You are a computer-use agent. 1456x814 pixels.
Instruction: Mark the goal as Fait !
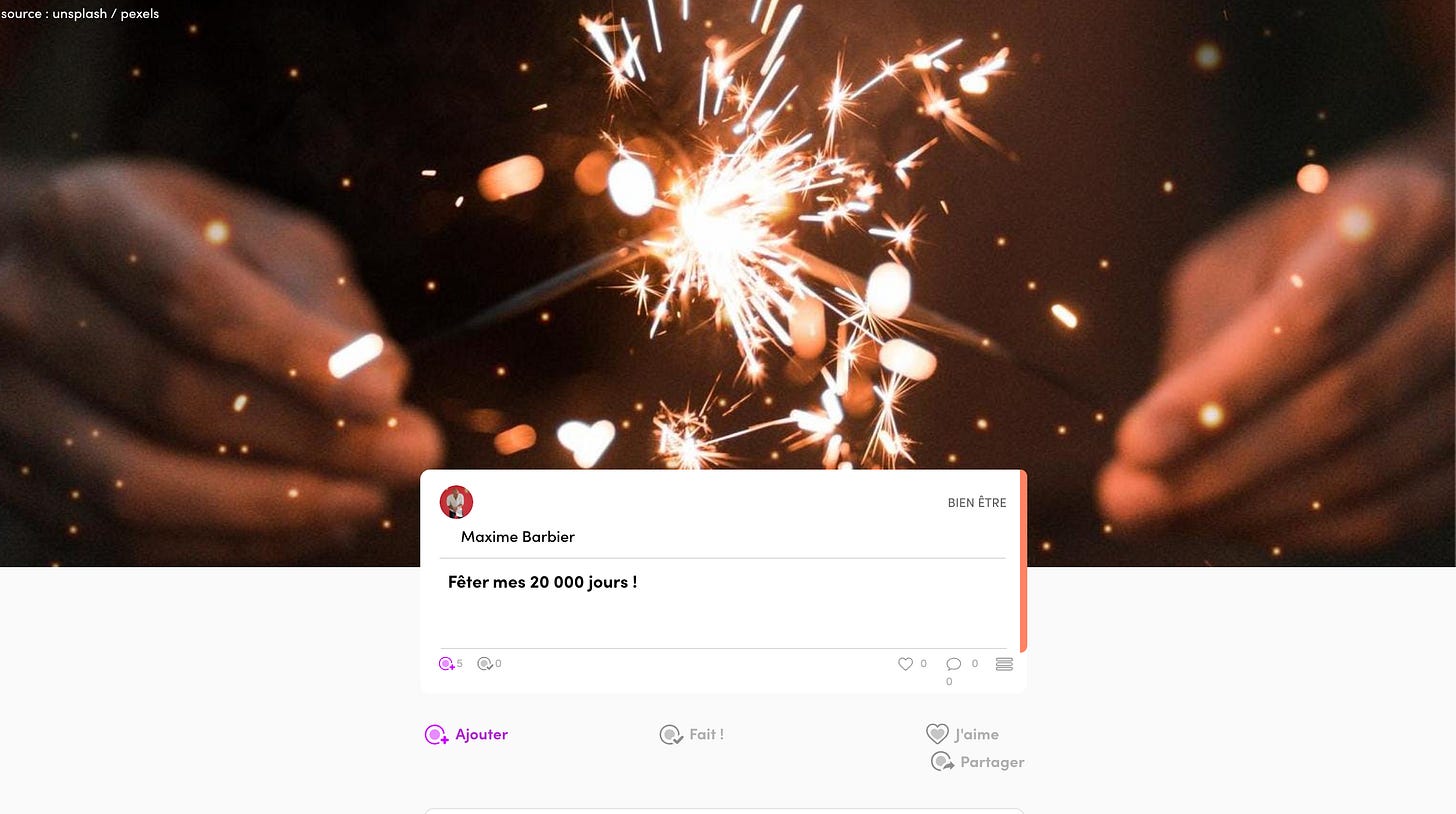pos(692,735)
